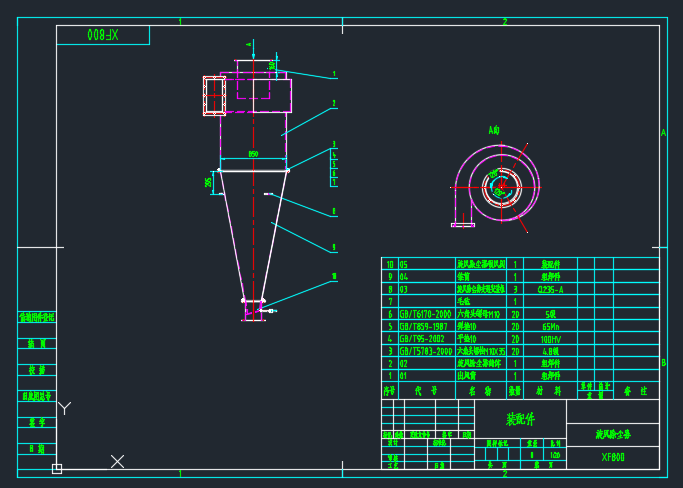Click the 代号 column header
This screenshot has height=488, width=683.
coord(426,391)
